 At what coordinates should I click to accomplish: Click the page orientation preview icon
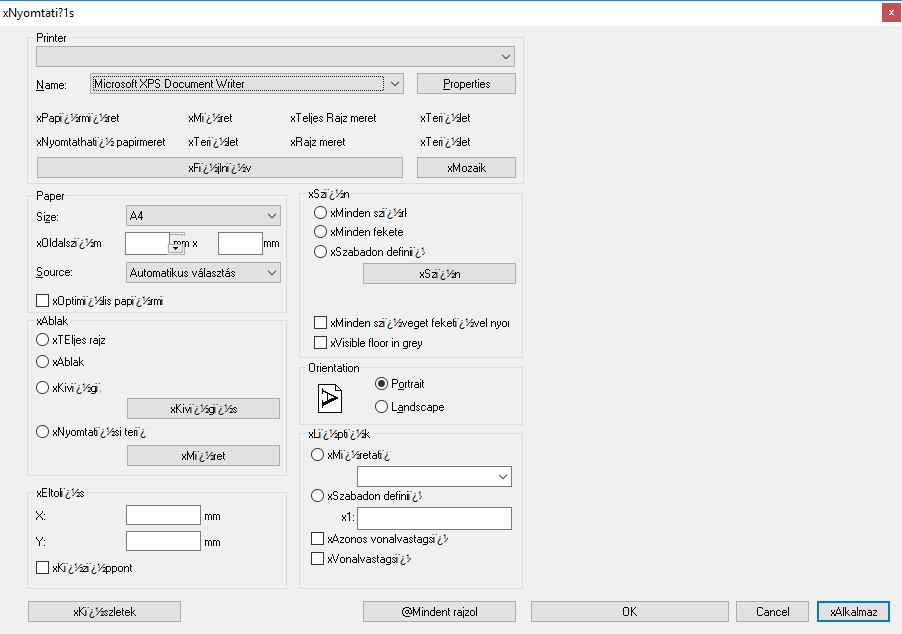click(330, 397)
